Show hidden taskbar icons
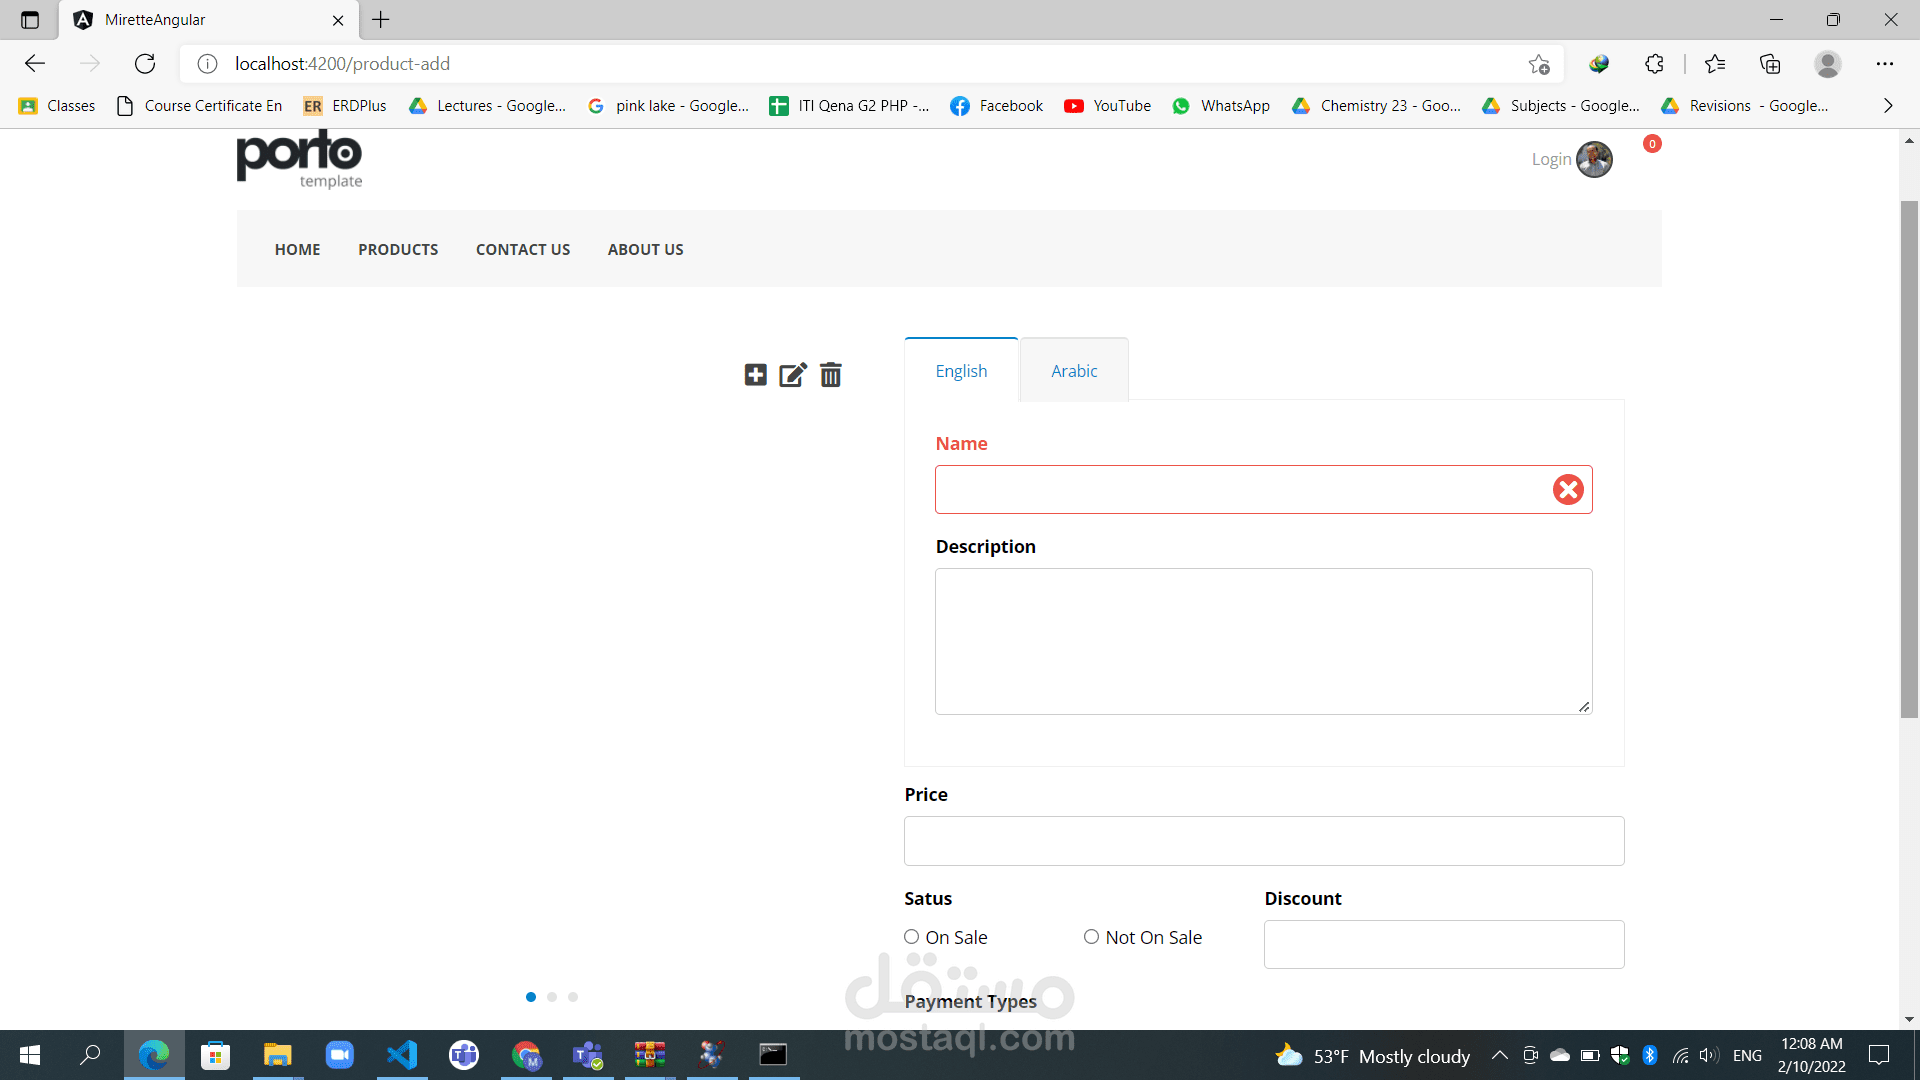The height and width of the screenshot is (1080, 1920). (x=1500, y=1055)
